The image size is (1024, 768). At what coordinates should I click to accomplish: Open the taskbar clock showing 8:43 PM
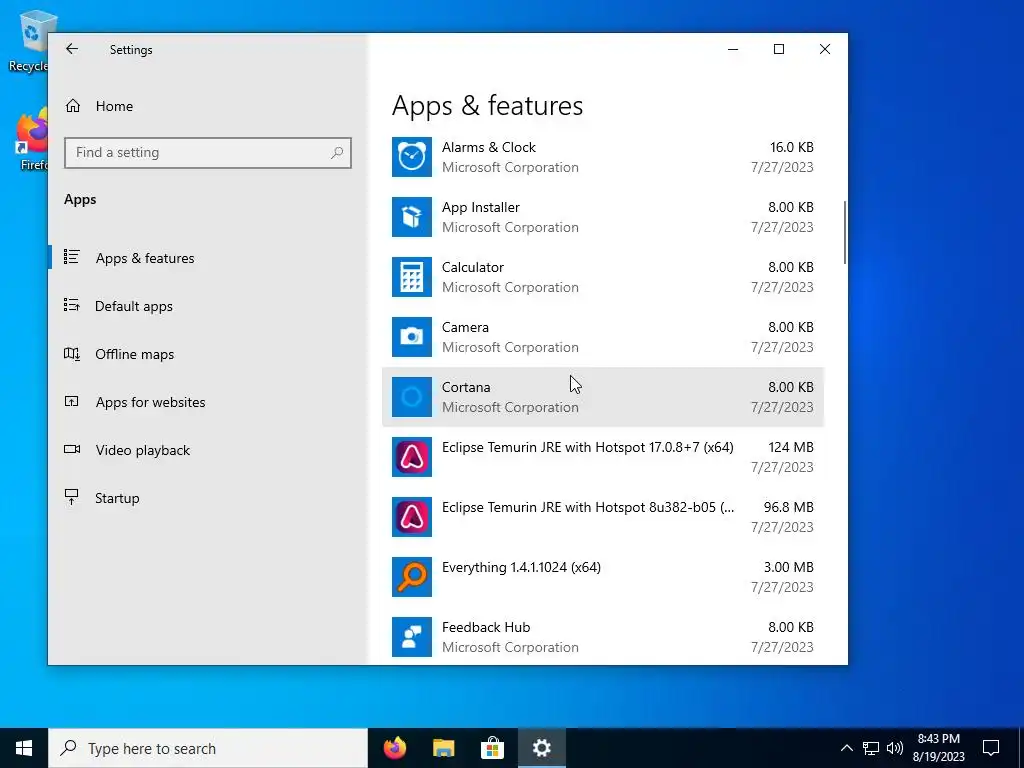[938, 748]
